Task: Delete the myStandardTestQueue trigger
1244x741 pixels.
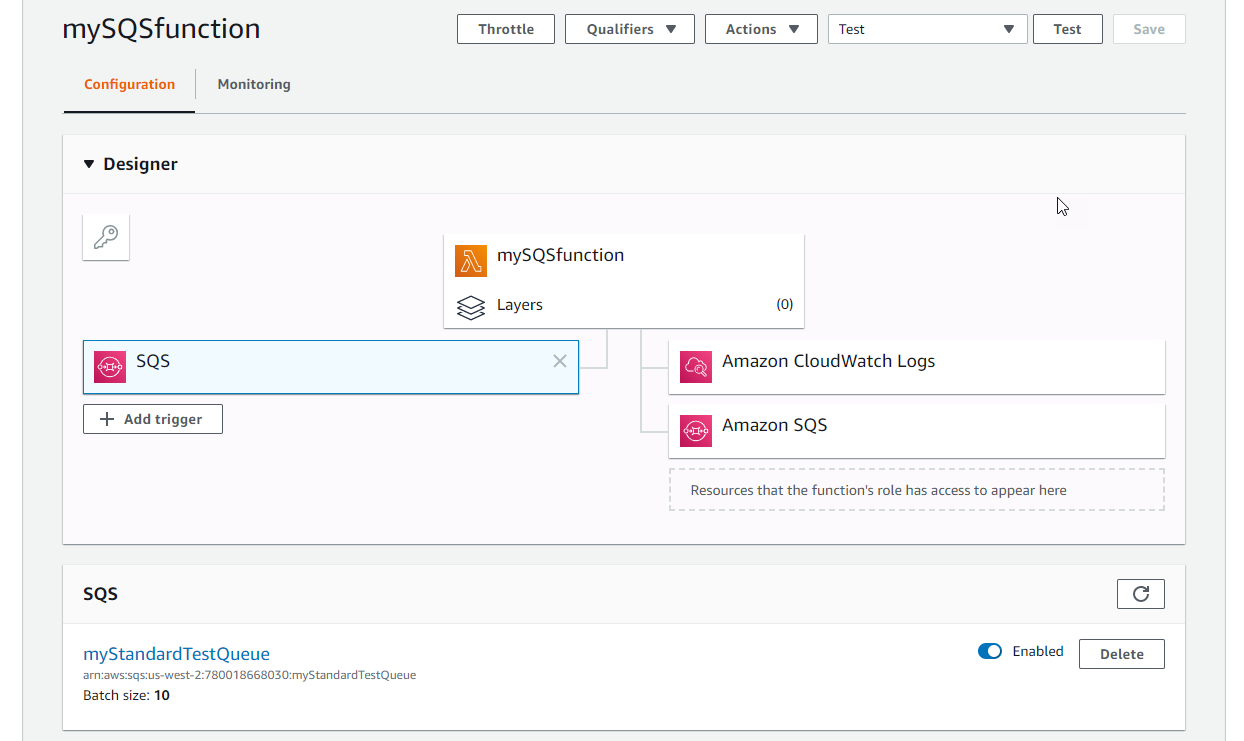Action: coord(1121,654)
